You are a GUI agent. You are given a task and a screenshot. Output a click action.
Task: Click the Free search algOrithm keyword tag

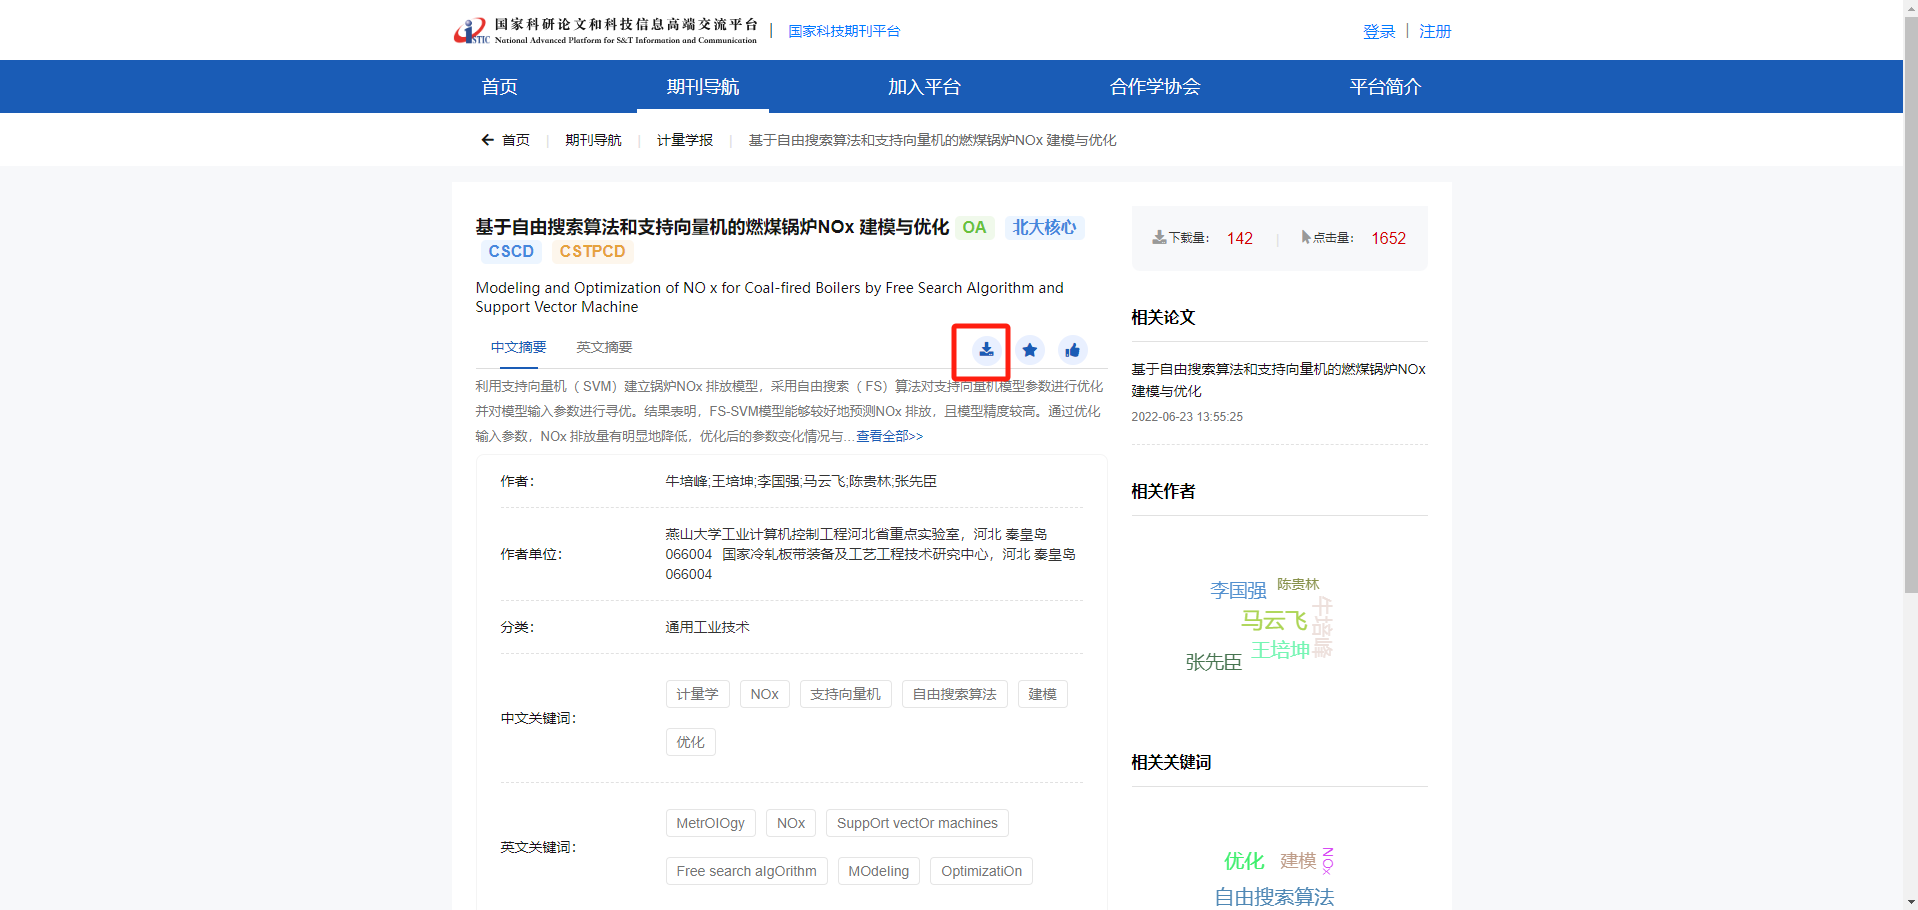747,871
